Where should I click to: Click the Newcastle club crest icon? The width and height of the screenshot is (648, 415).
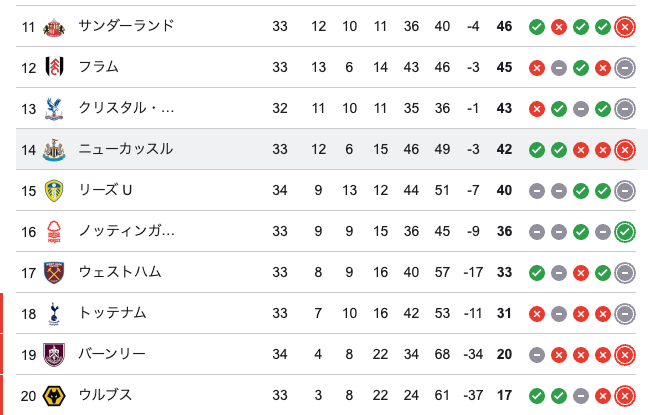click(54, 150)
